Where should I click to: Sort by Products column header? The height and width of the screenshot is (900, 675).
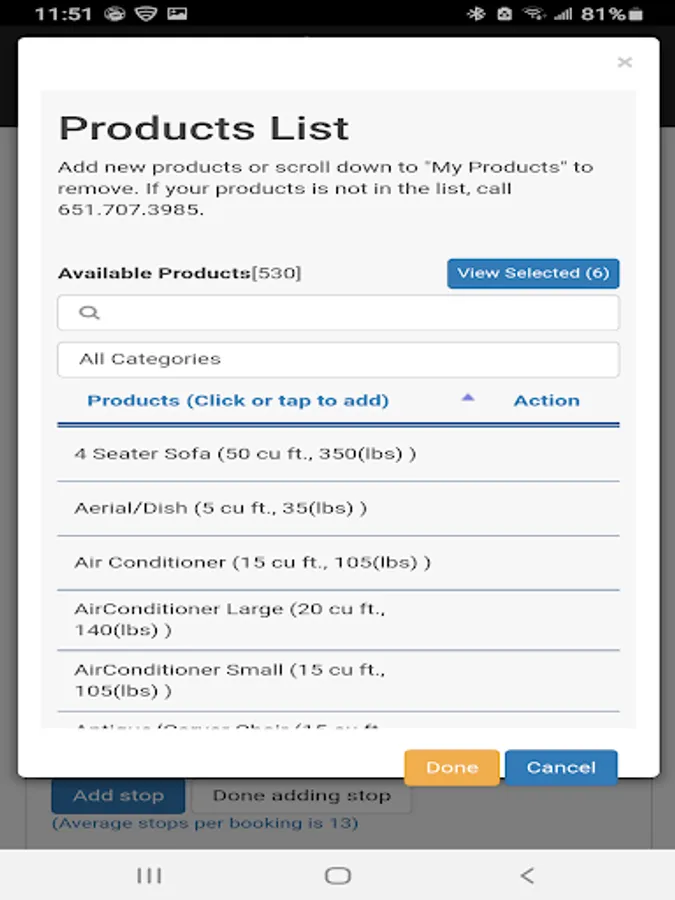[238, 401]
